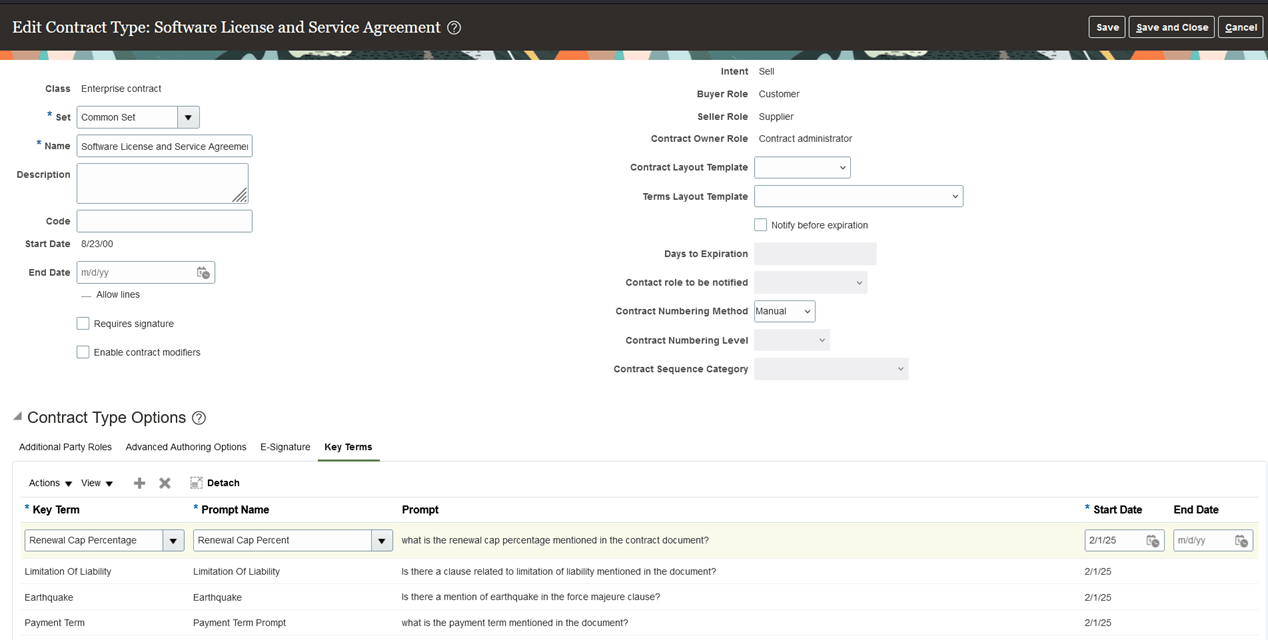Click the delete row X icon
Image resolution: width=1268 pixels, height=640 pixels.
pyautogui.click(x=165, y=483)
